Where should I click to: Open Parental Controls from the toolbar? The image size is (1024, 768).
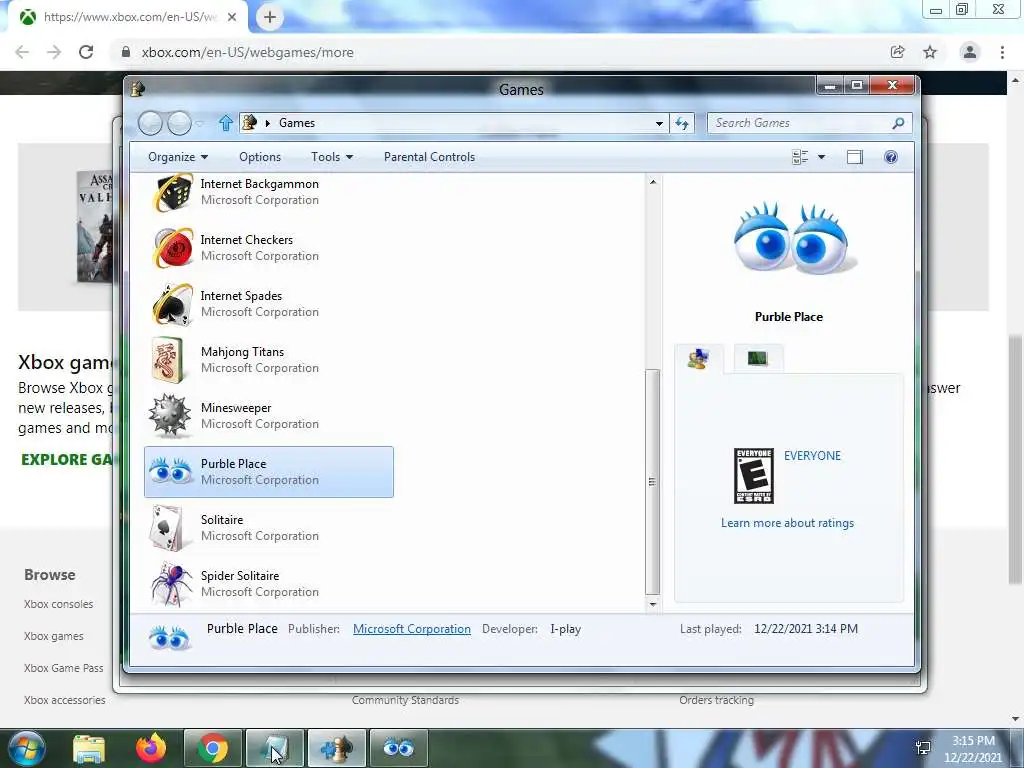429,157
